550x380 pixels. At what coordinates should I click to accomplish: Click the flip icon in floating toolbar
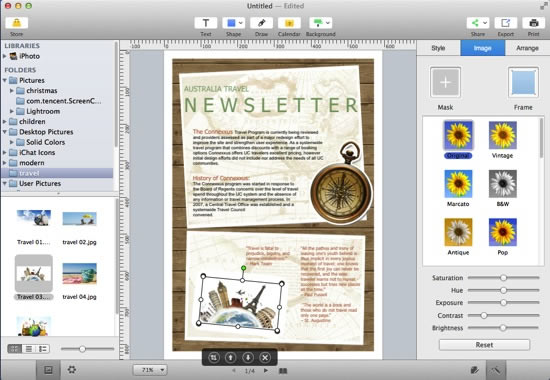213,358
